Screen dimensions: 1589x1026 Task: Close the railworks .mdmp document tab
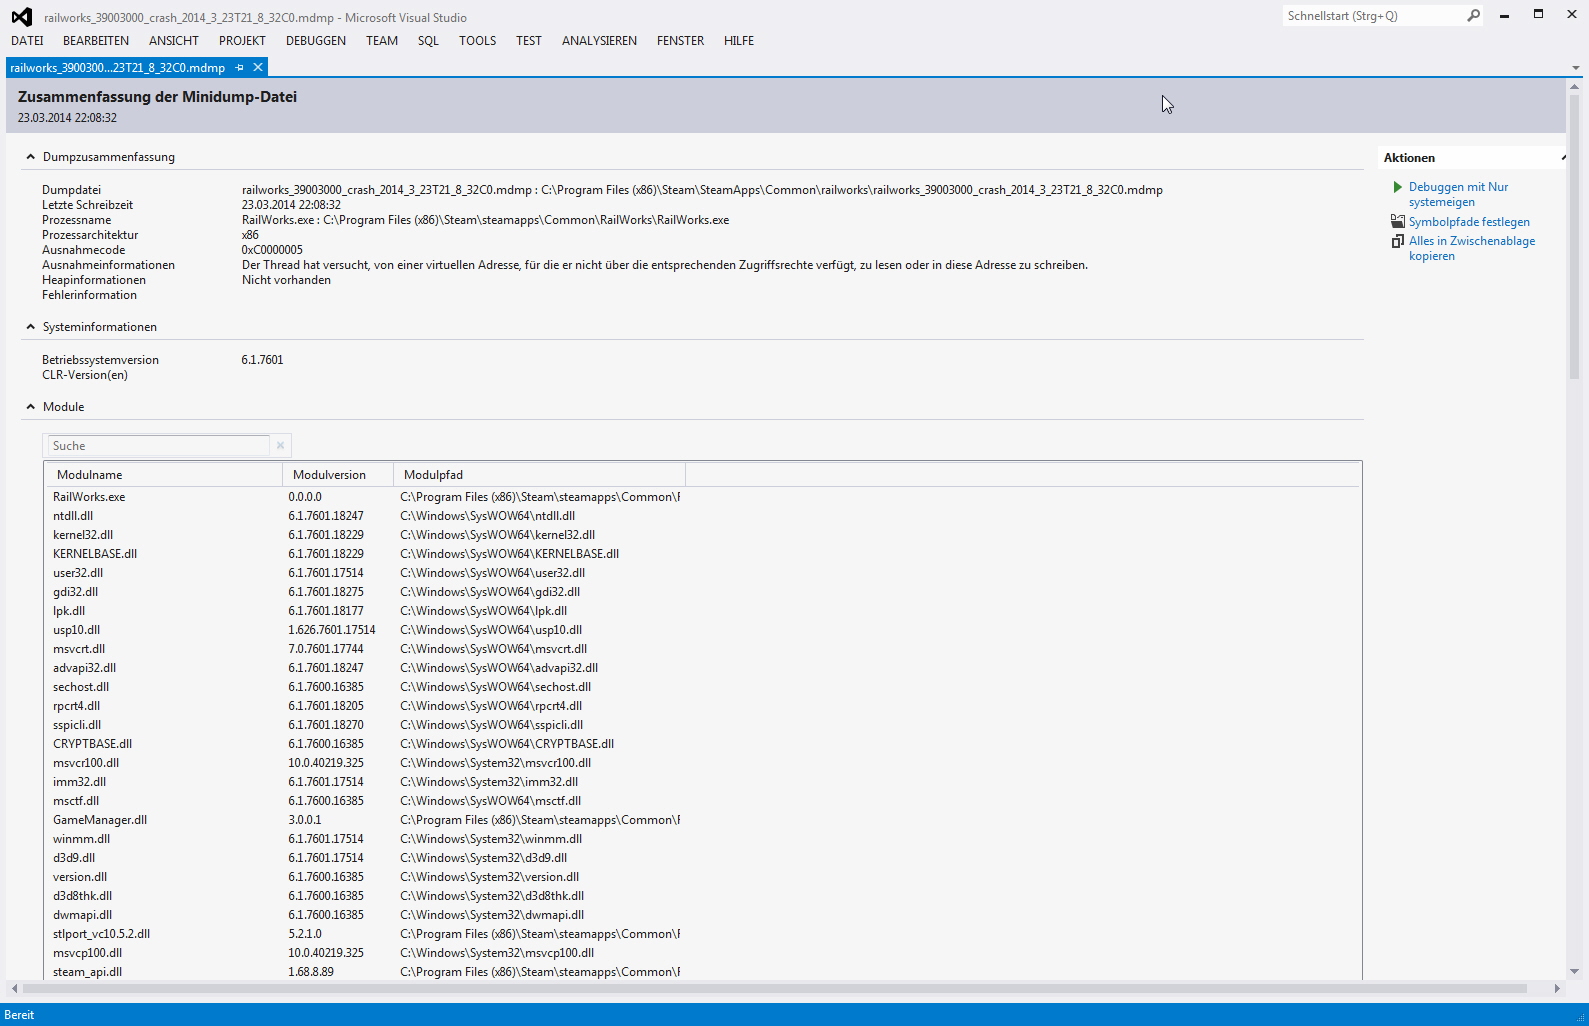coord(258,67)
